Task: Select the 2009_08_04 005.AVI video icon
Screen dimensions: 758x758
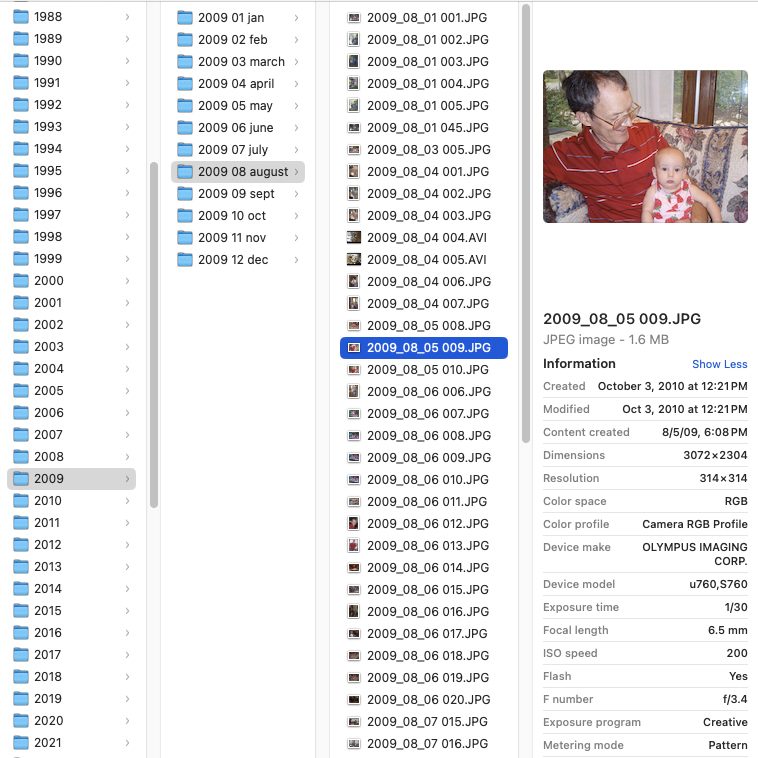Action: click(x=354, y=260)
